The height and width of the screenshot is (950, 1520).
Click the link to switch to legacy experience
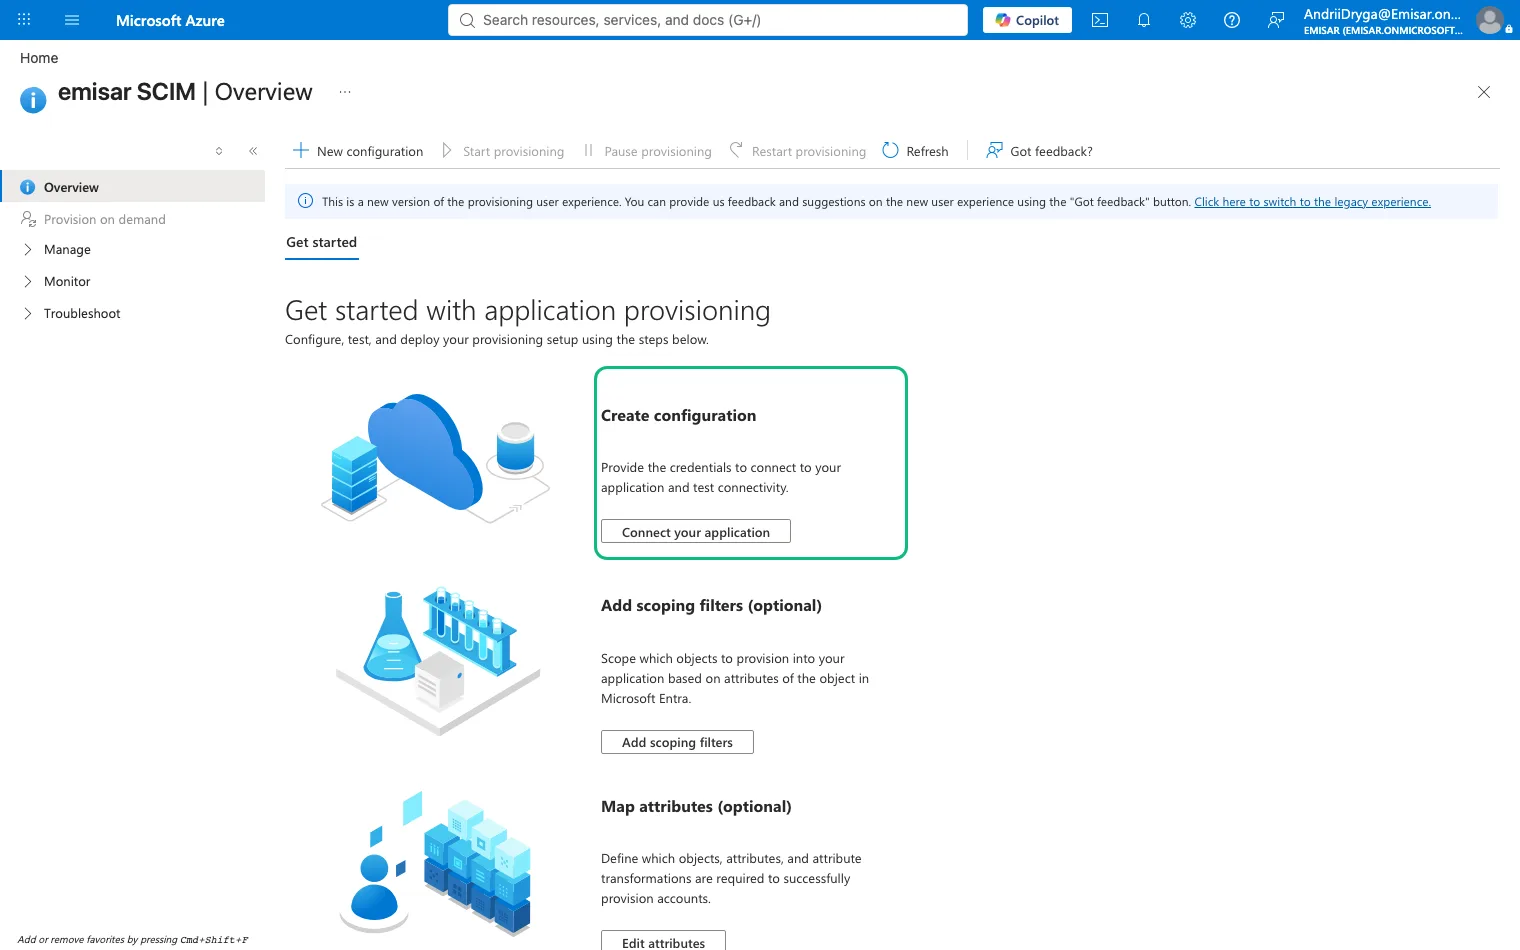[x=1312, y=202]
